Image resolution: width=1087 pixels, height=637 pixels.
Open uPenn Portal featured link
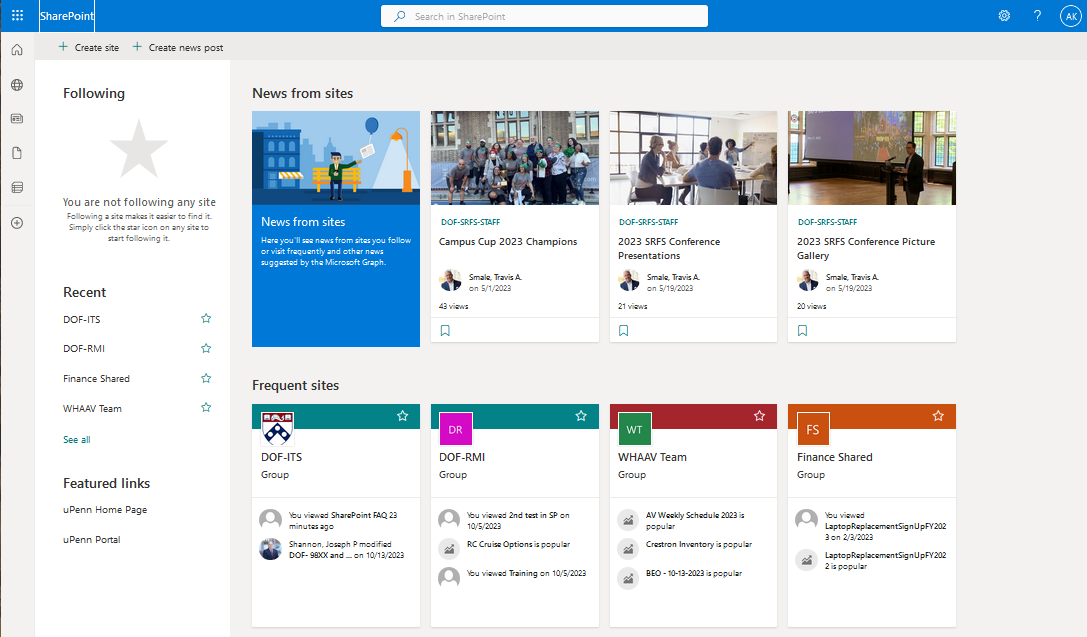click(x=92, y=539)
